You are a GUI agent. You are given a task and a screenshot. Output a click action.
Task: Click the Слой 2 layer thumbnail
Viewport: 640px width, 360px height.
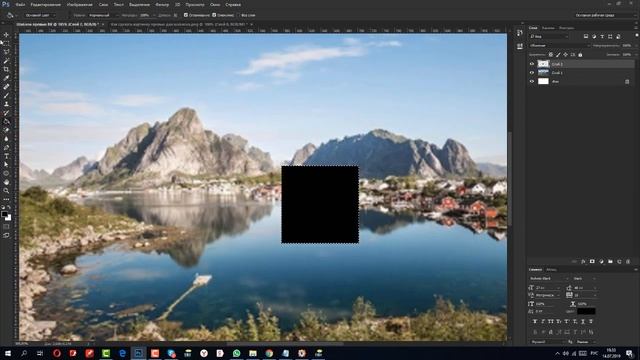click(x=543, y=64)
